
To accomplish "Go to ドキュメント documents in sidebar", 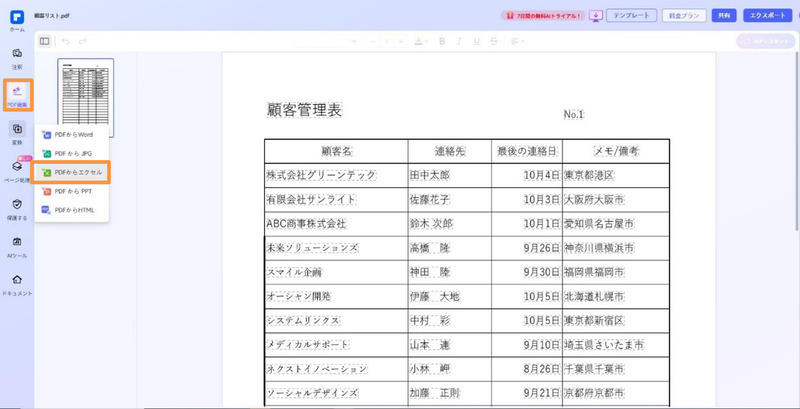I will pyautogui.click(x=17, y=284).
